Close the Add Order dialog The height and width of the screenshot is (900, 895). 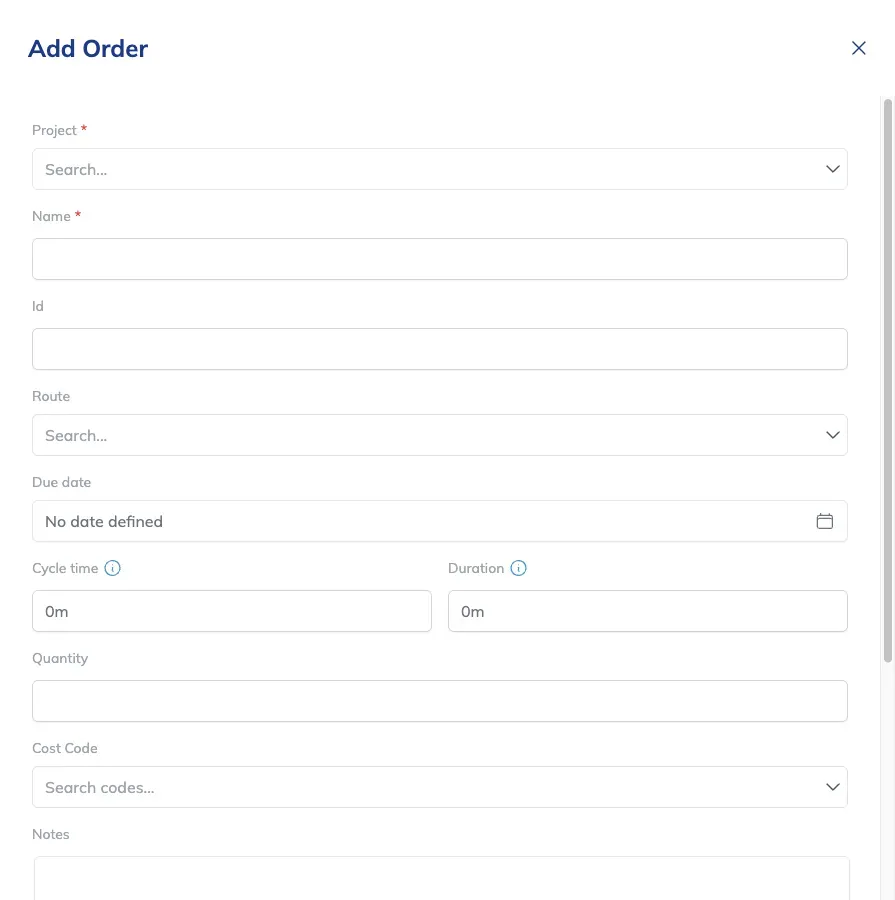pos(858,48)
